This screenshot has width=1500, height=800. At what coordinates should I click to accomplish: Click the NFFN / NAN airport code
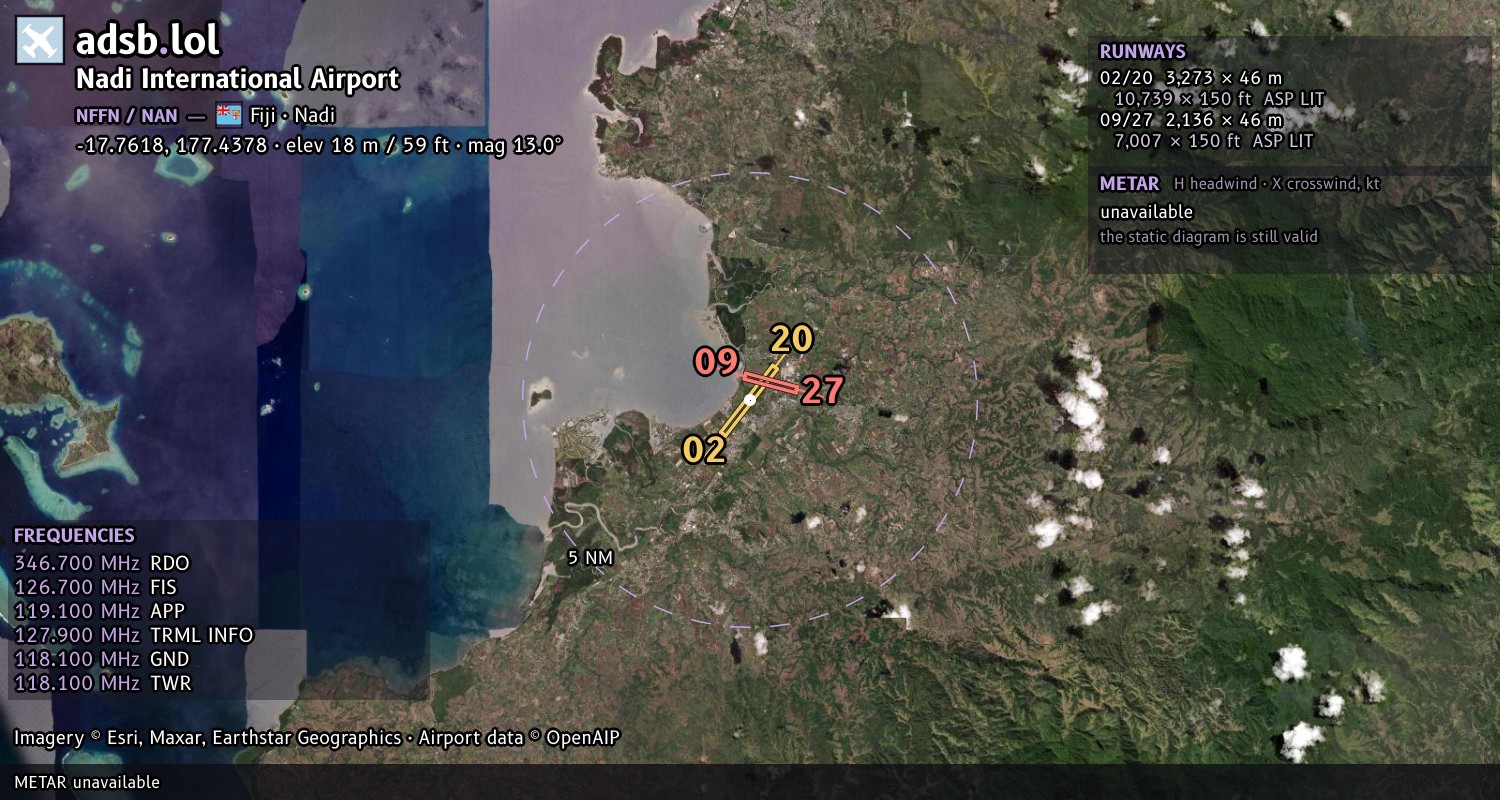coord(127,115)
